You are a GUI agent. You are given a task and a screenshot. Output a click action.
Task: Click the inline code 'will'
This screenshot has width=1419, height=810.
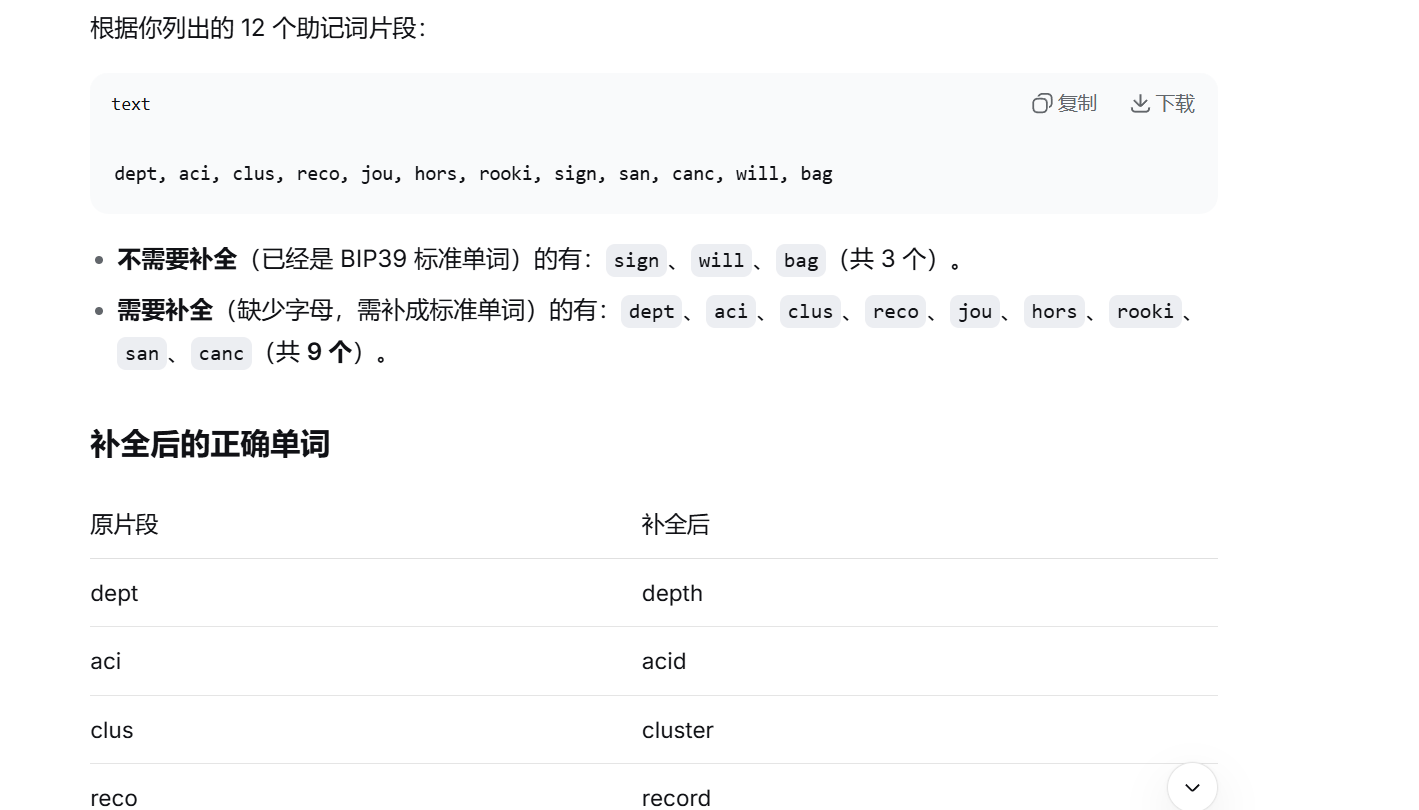(721, 261)
